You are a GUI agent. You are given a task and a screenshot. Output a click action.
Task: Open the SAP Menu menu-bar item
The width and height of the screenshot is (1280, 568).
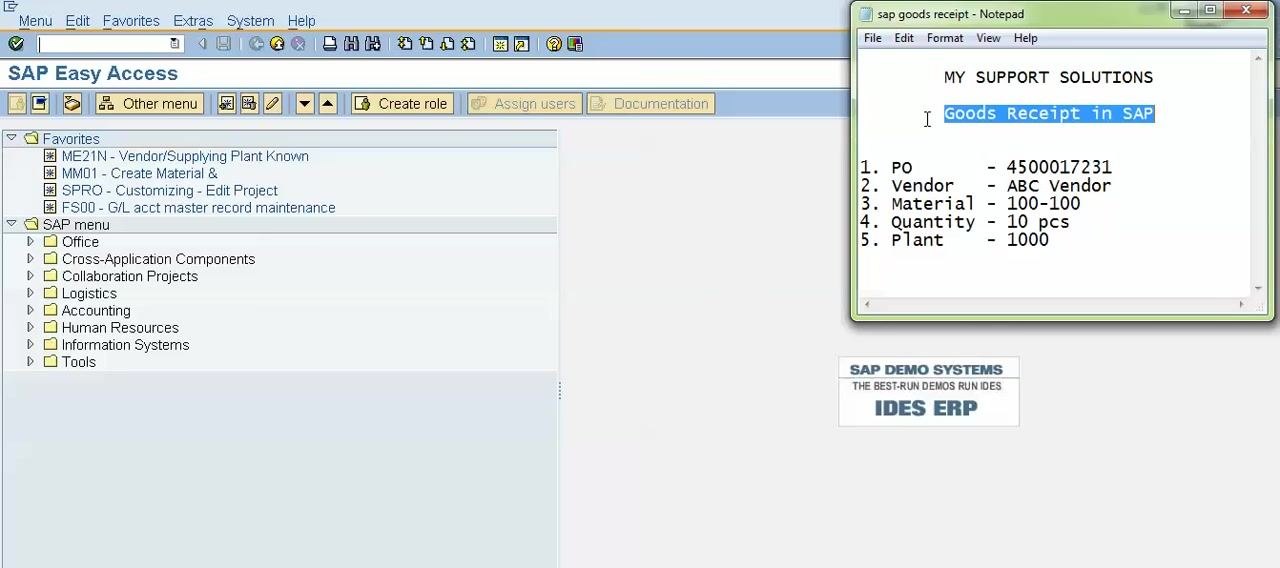pos(35,21)
